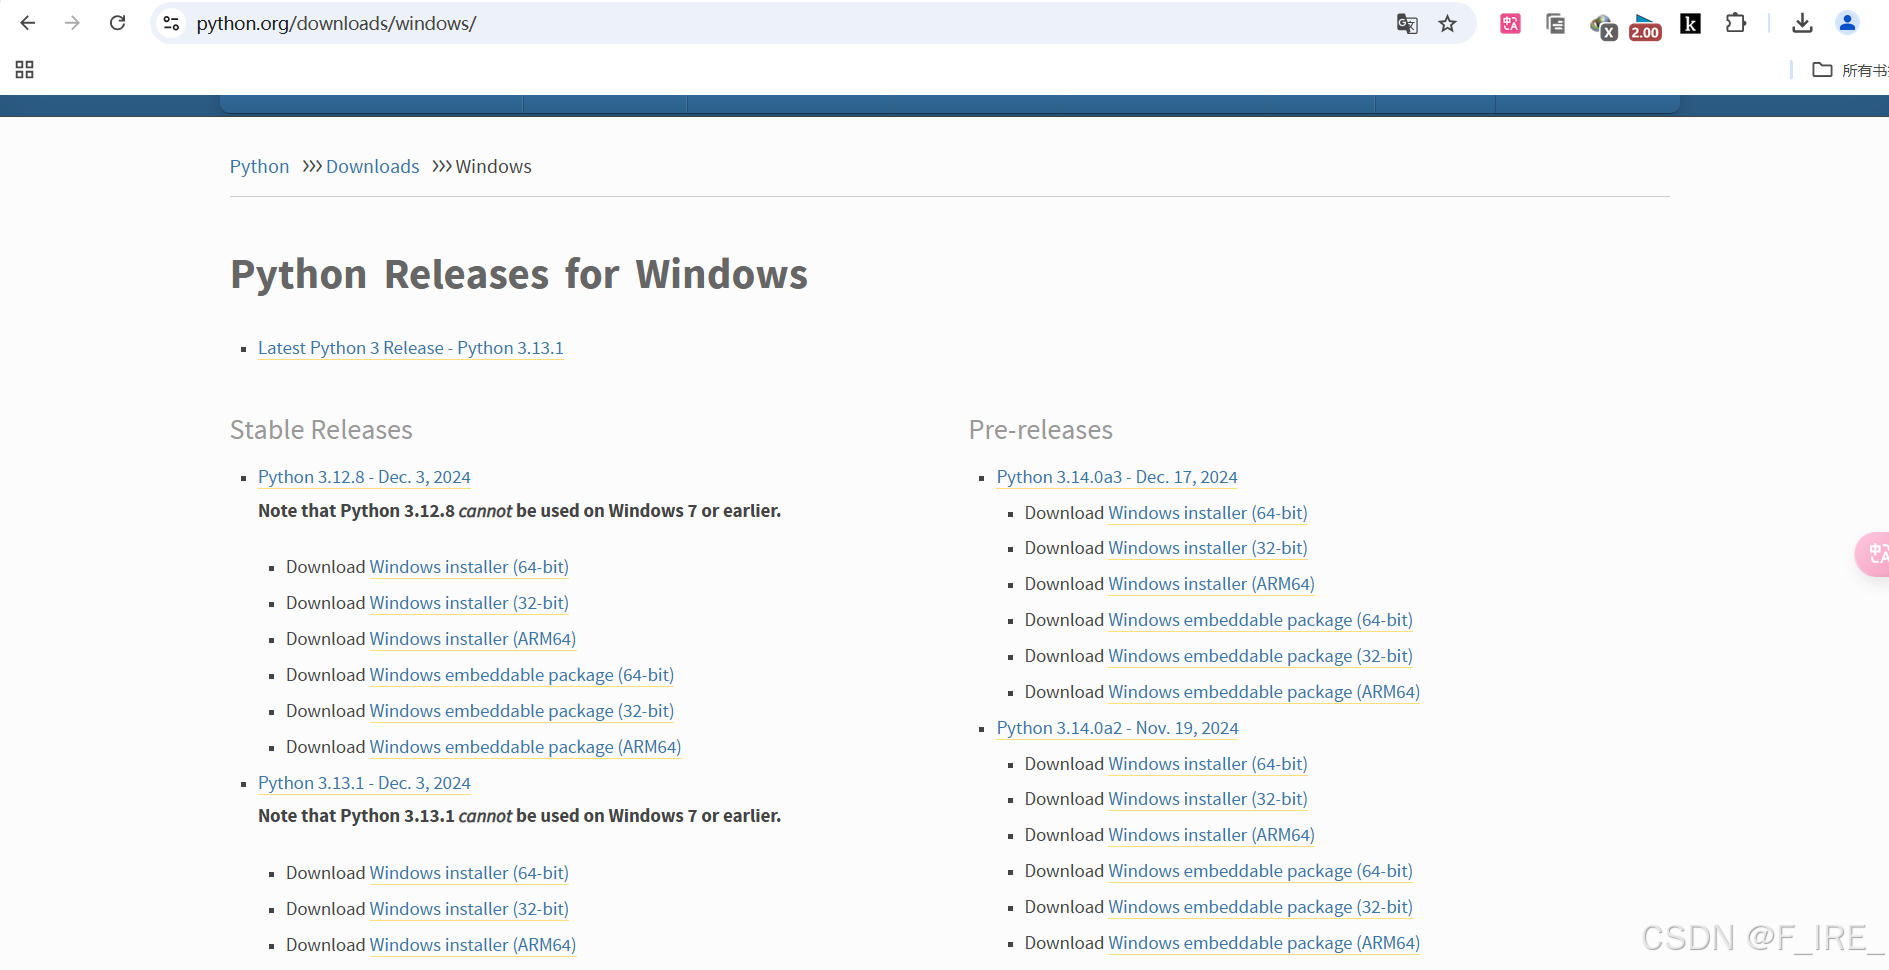1889x970 pixels.
Task: Open the all bookmarks folder
Action: [1850, 70]
